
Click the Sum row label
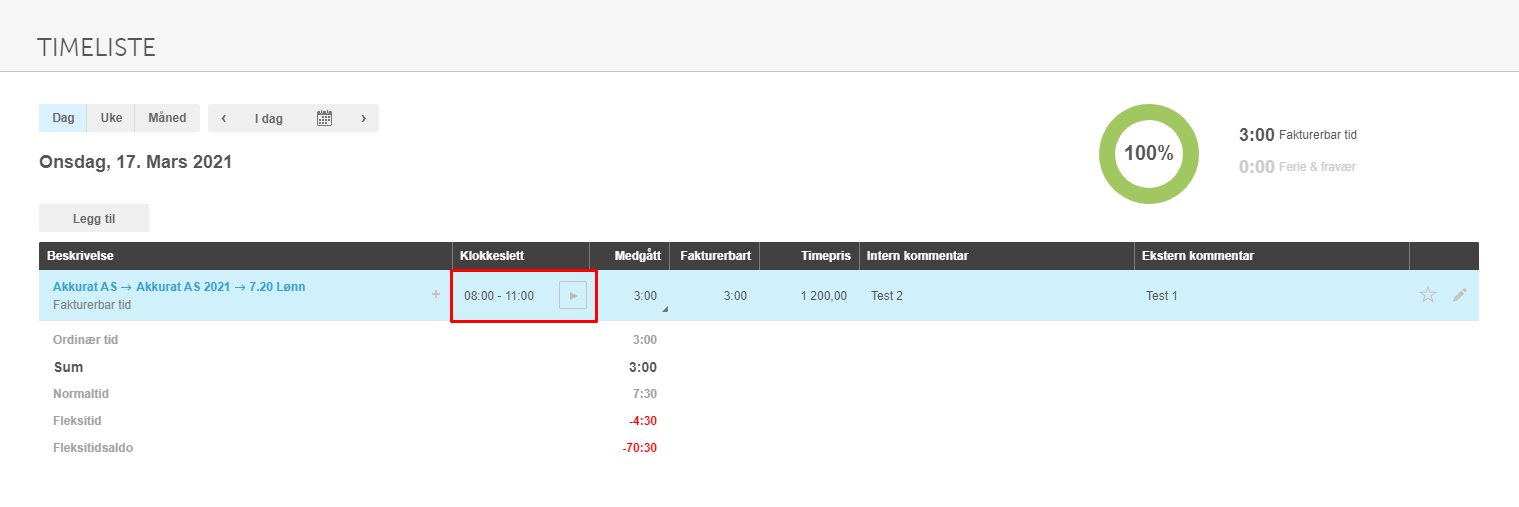68,367
